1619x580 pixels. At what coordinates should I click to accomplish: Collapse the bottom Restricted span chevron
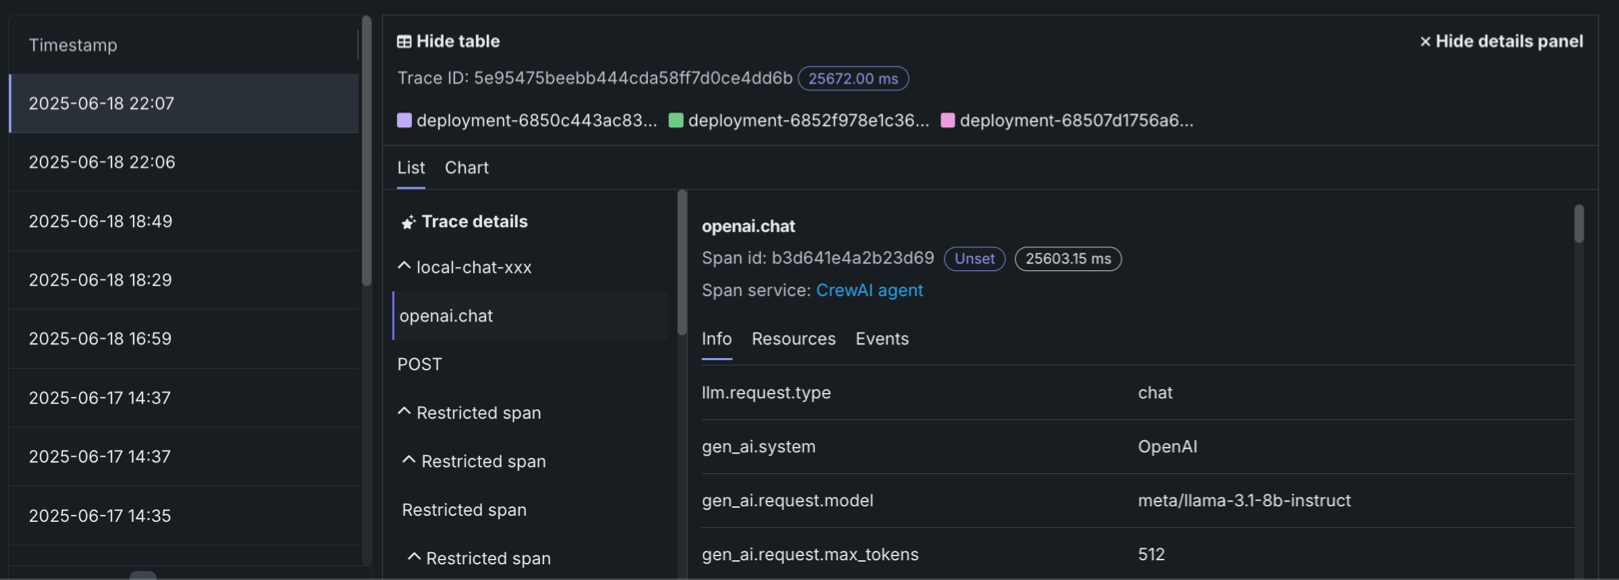coord(414,557)
